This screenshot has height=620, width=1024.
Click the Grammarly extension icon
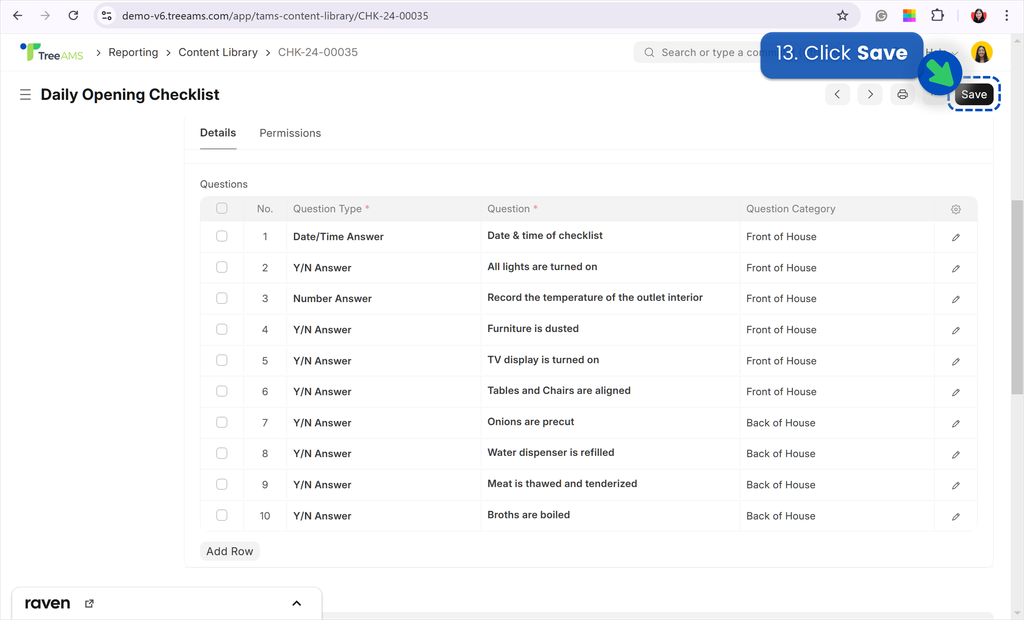point(881,16)
